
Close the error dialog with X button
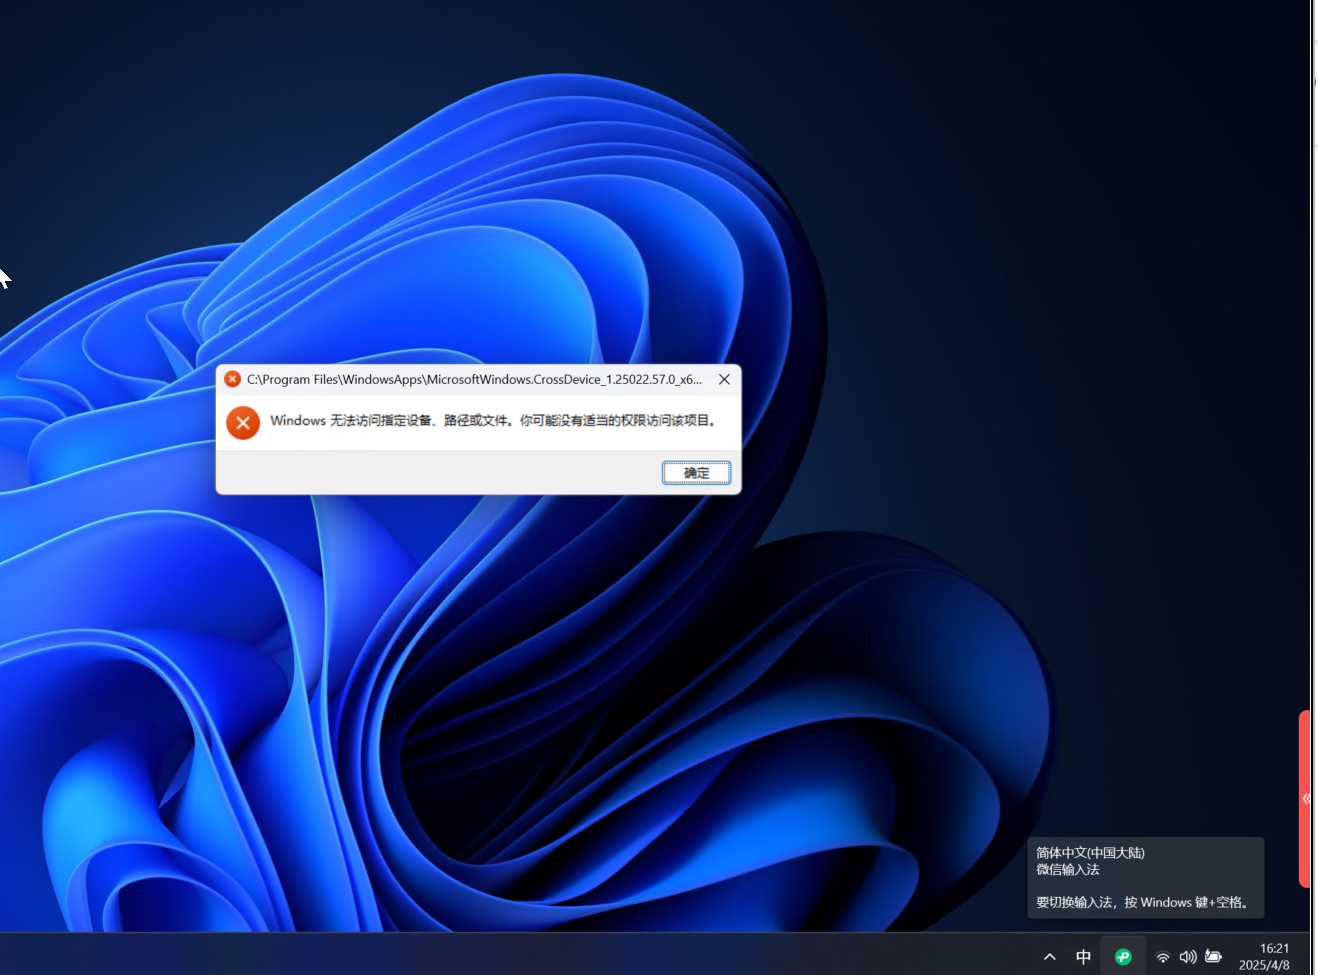click(724, 379)
